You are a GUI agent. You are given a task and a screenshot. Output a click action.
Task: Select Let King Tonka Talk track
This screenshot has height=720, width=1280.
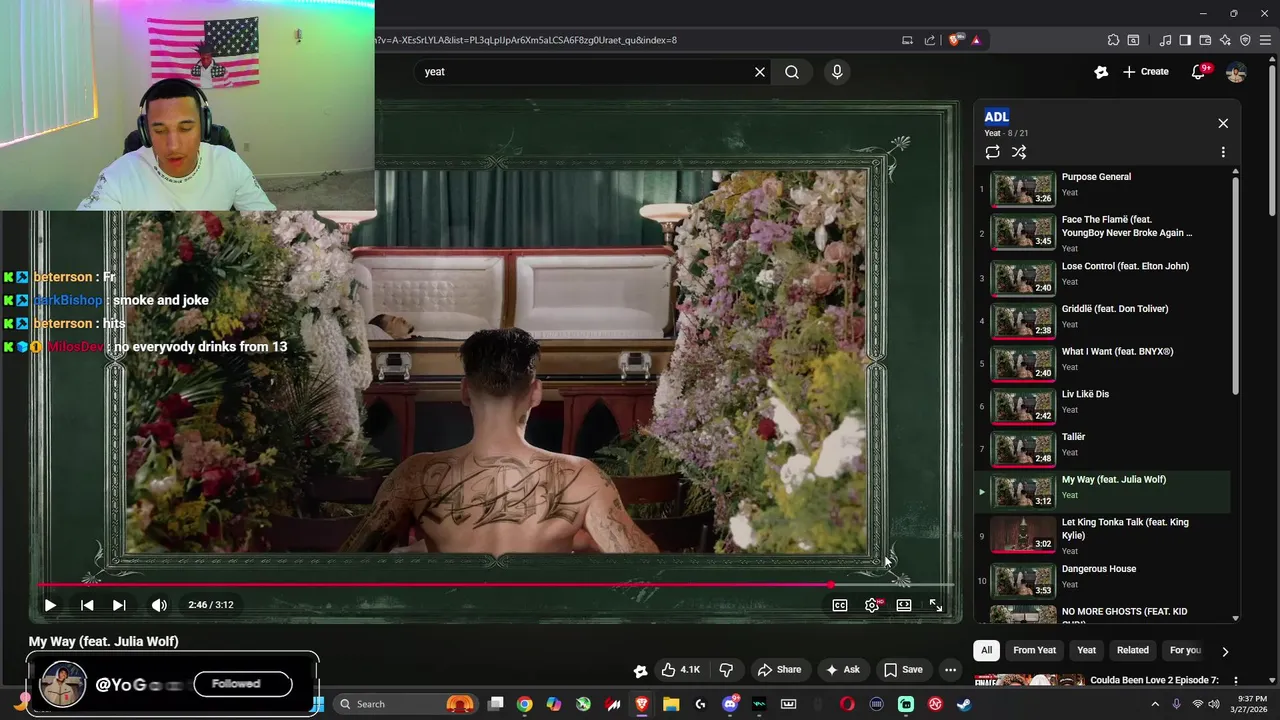click(x=1103, y=536)
